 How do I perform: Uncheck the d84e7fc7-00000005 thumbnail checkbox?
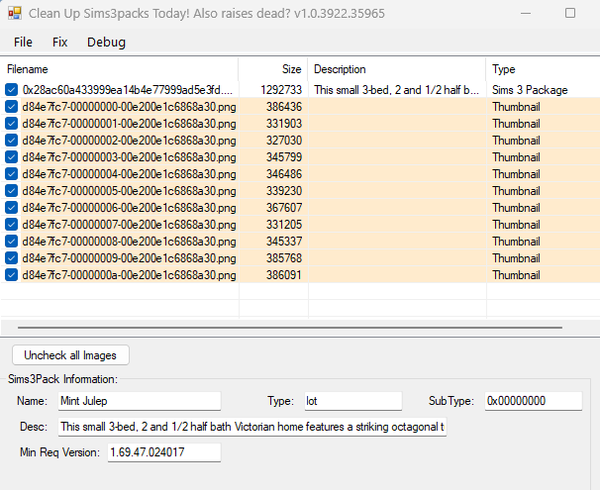click(11, 191)
